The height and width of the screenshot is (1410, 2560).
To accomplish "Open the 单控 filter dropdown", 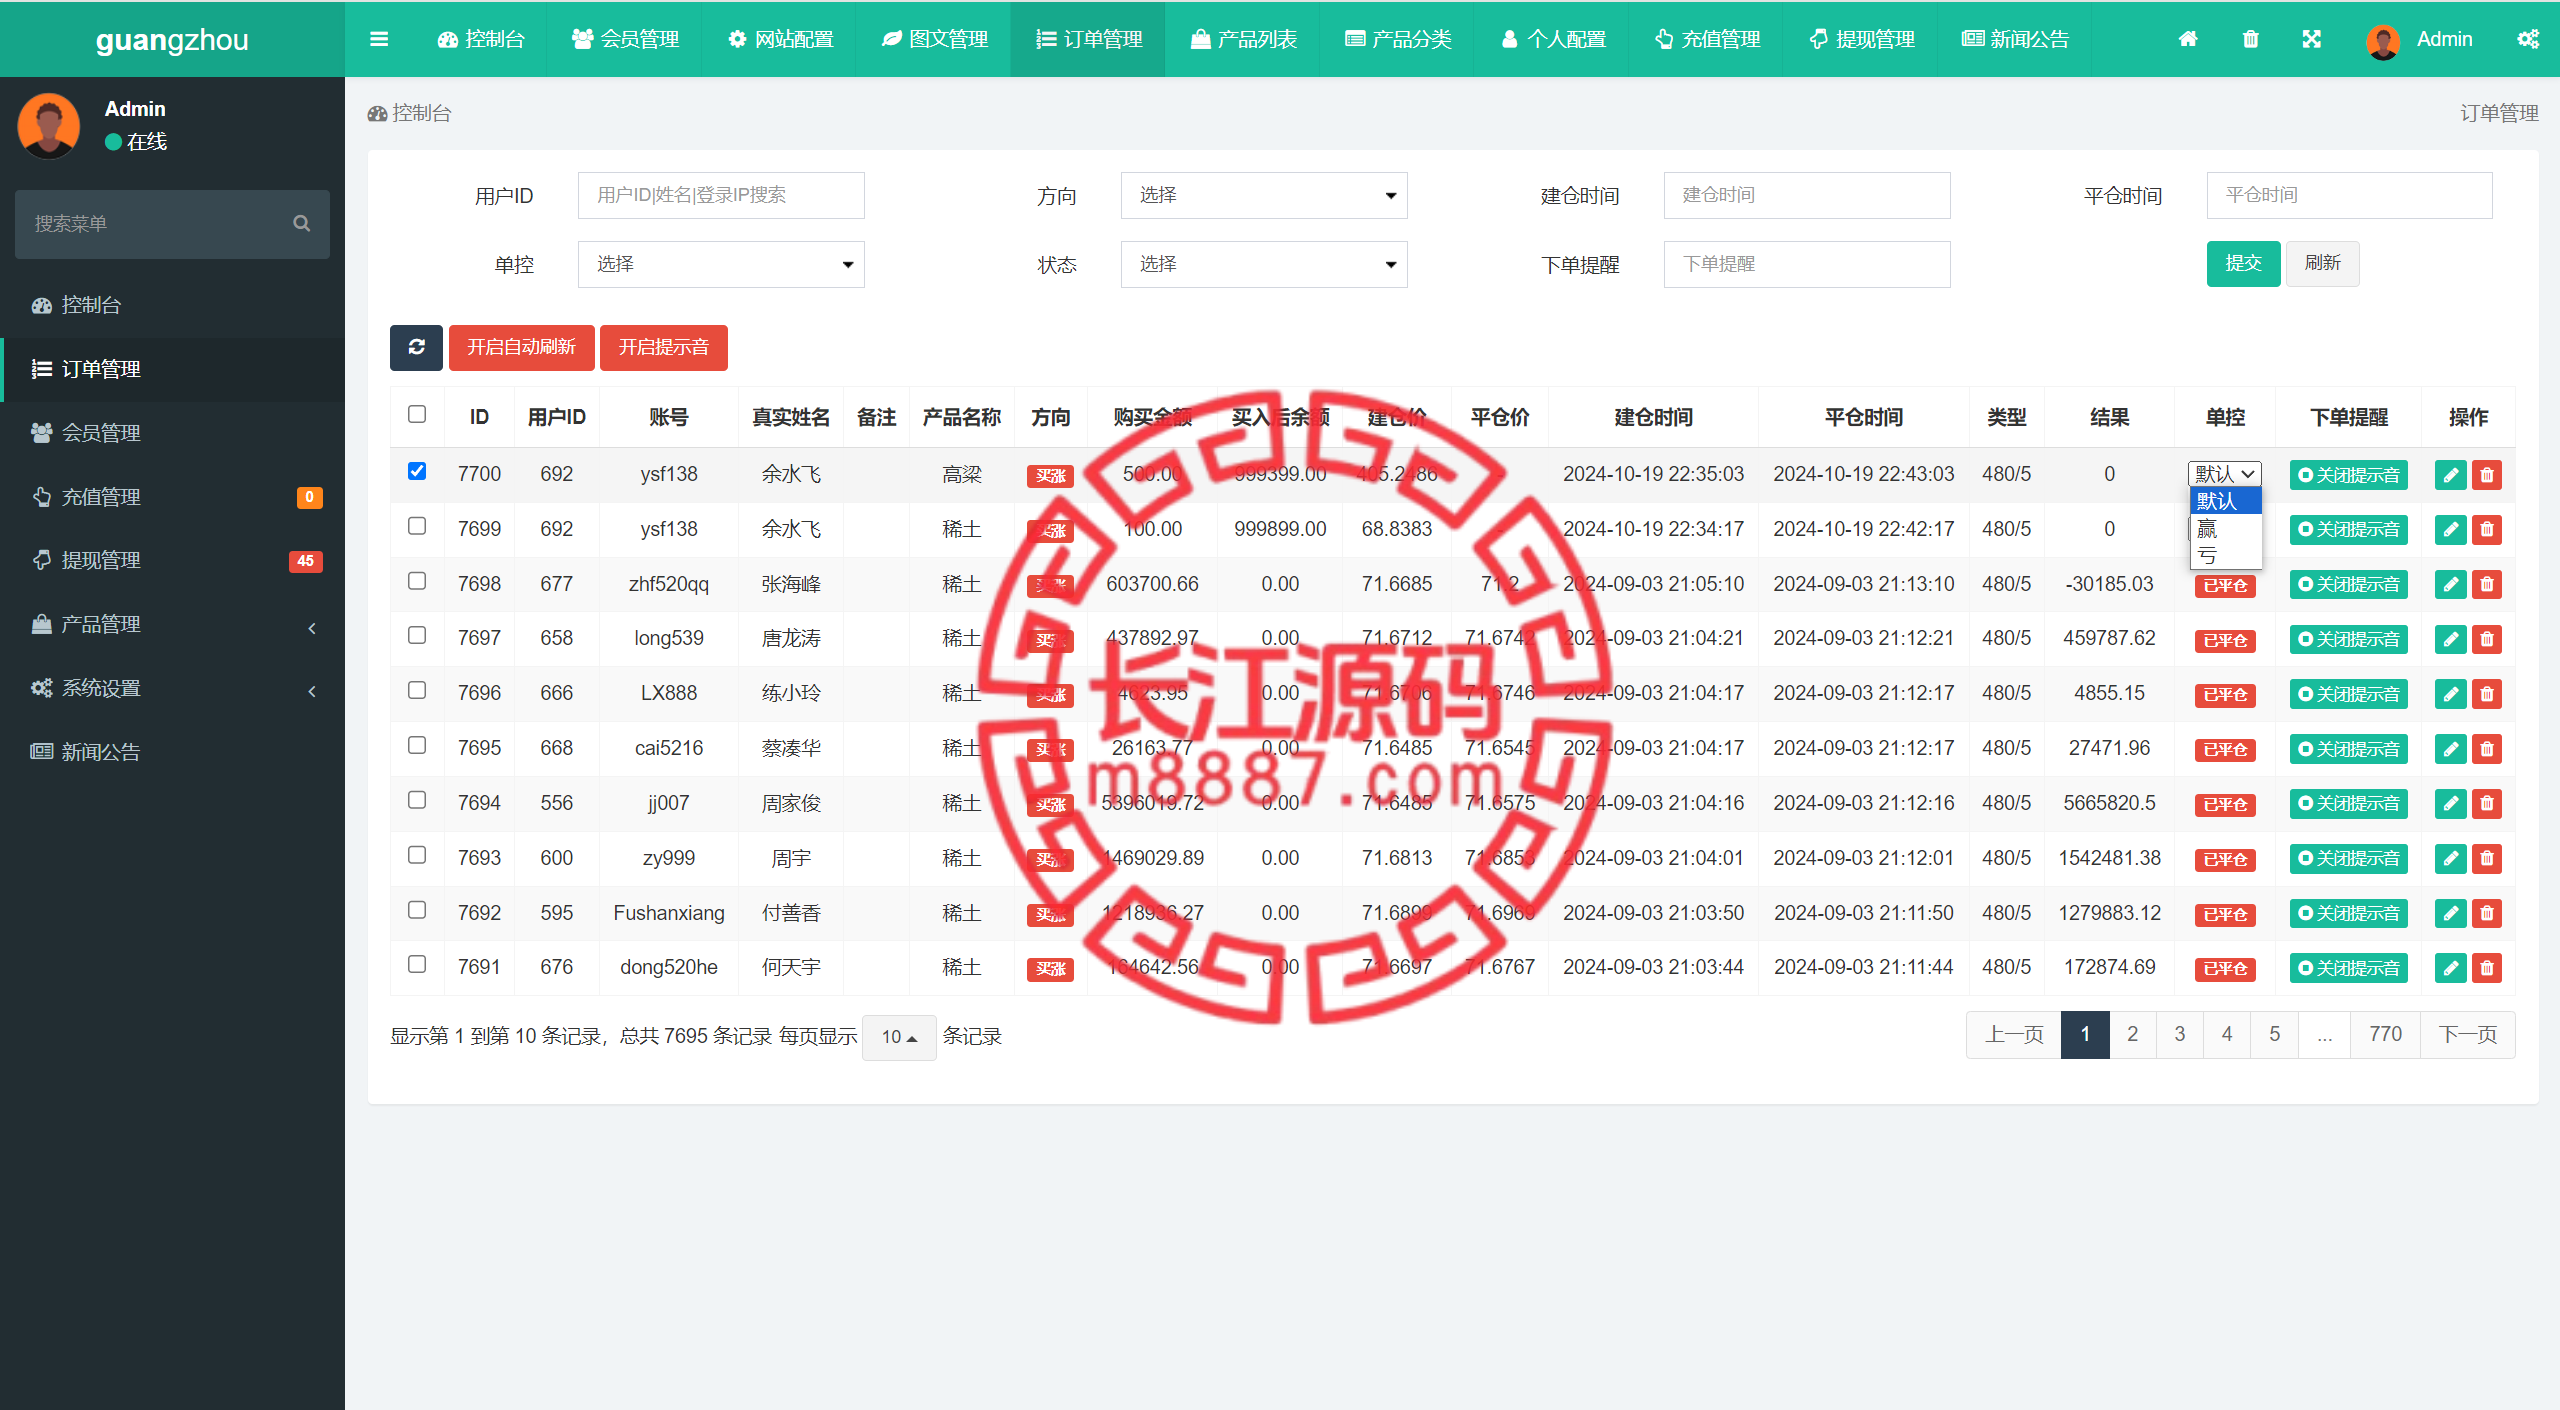I will pos(721,264).
